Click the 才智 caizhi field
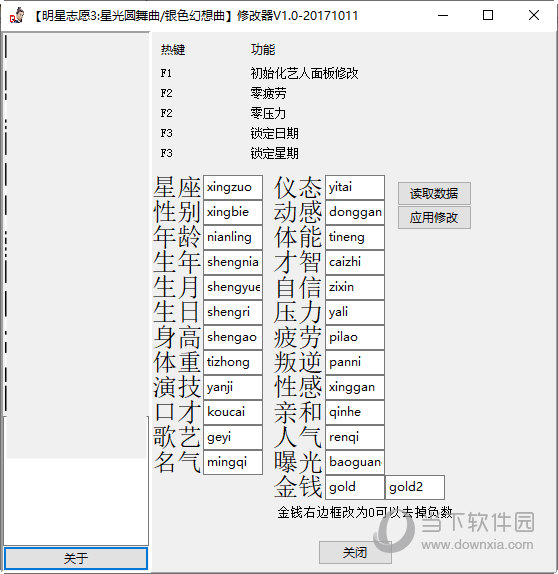This screenshot has height=574, width=558. [355, 262]
